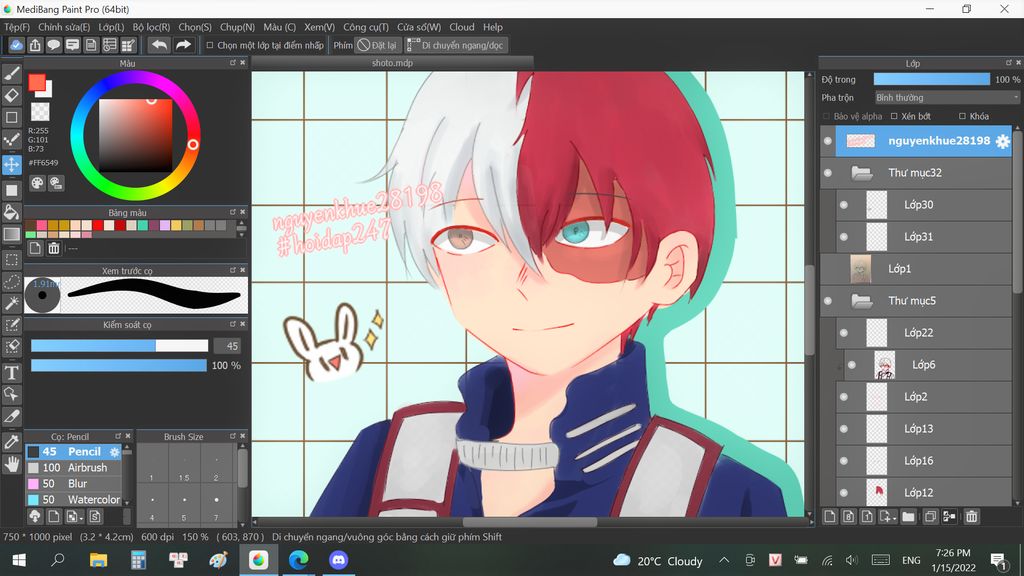Hide layer Lớp13
The height and width of the screenshot is (576, 1024).
[844, 429]
